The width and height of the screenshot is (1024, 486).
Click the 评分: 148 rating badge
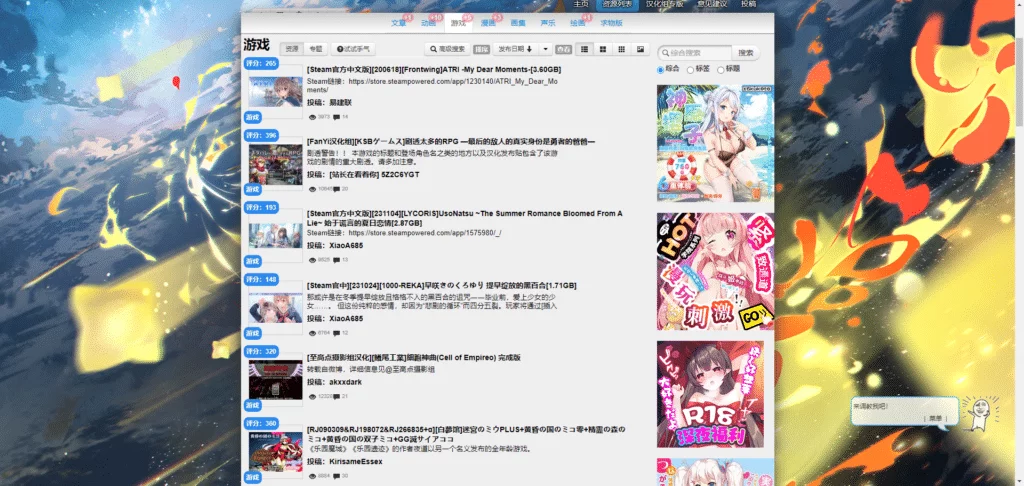[262, 279]
